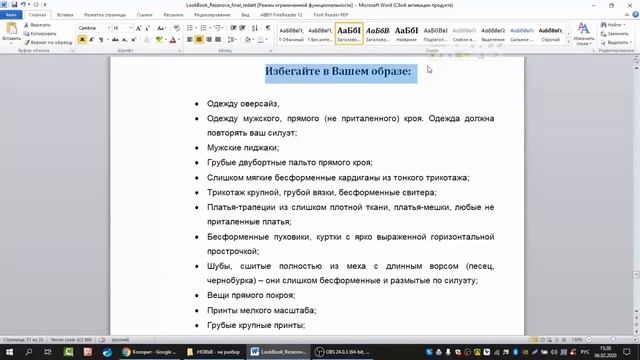
Task: Apply red font color (A icon)
Action: [173, 40]
